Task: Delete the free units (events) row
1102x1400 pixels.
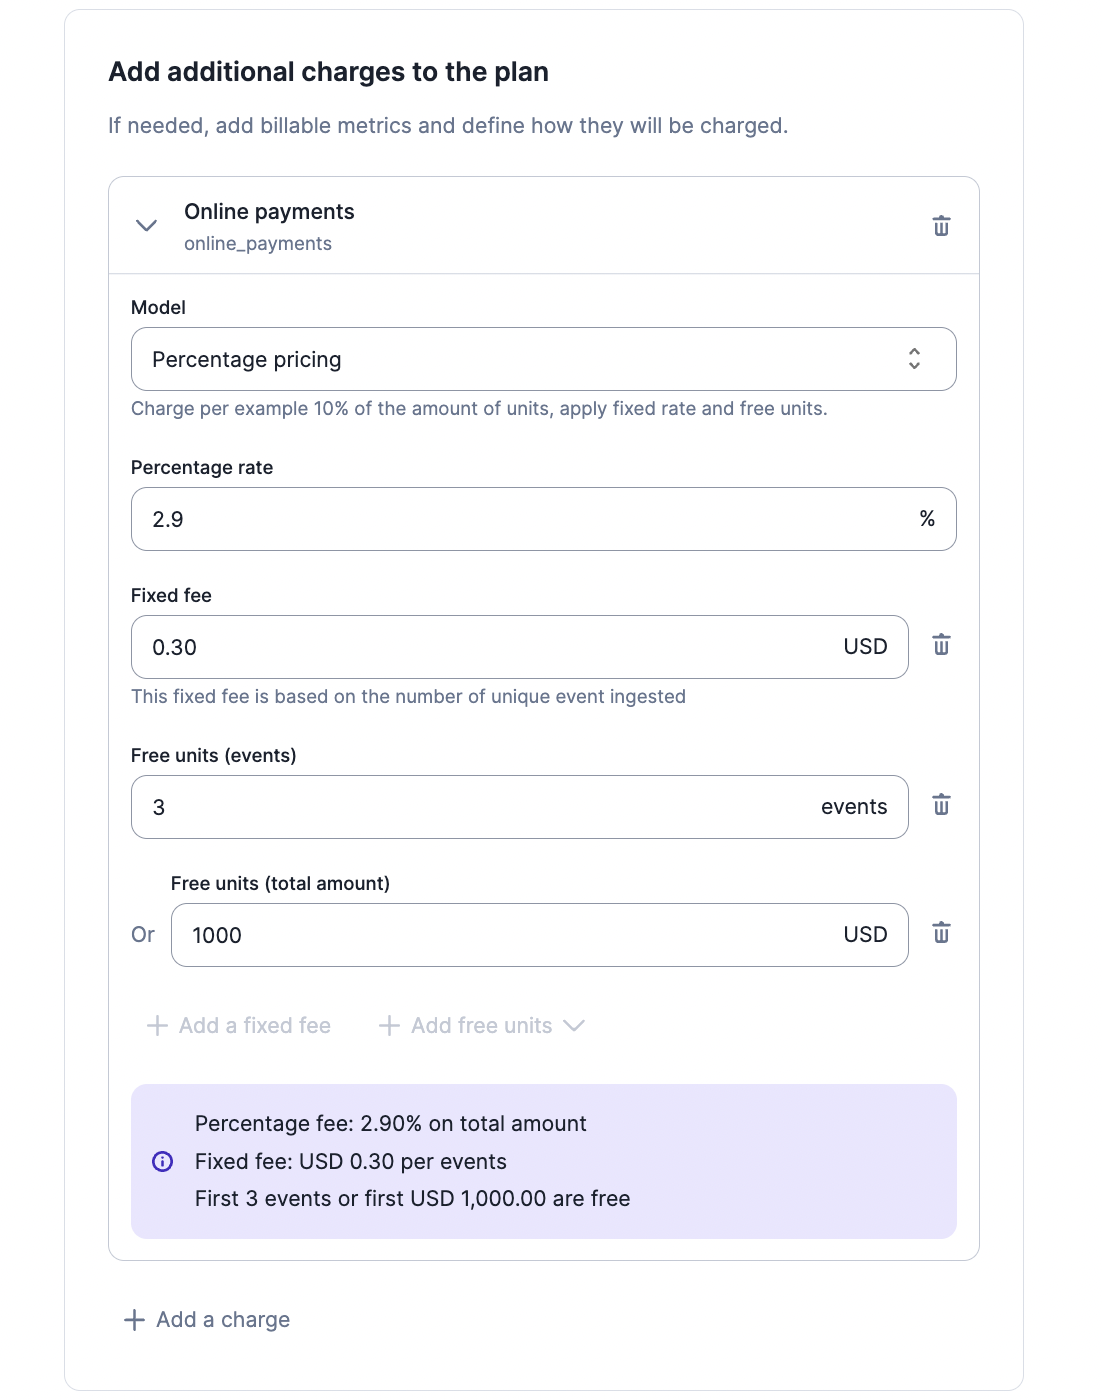Action: (941, 805)
